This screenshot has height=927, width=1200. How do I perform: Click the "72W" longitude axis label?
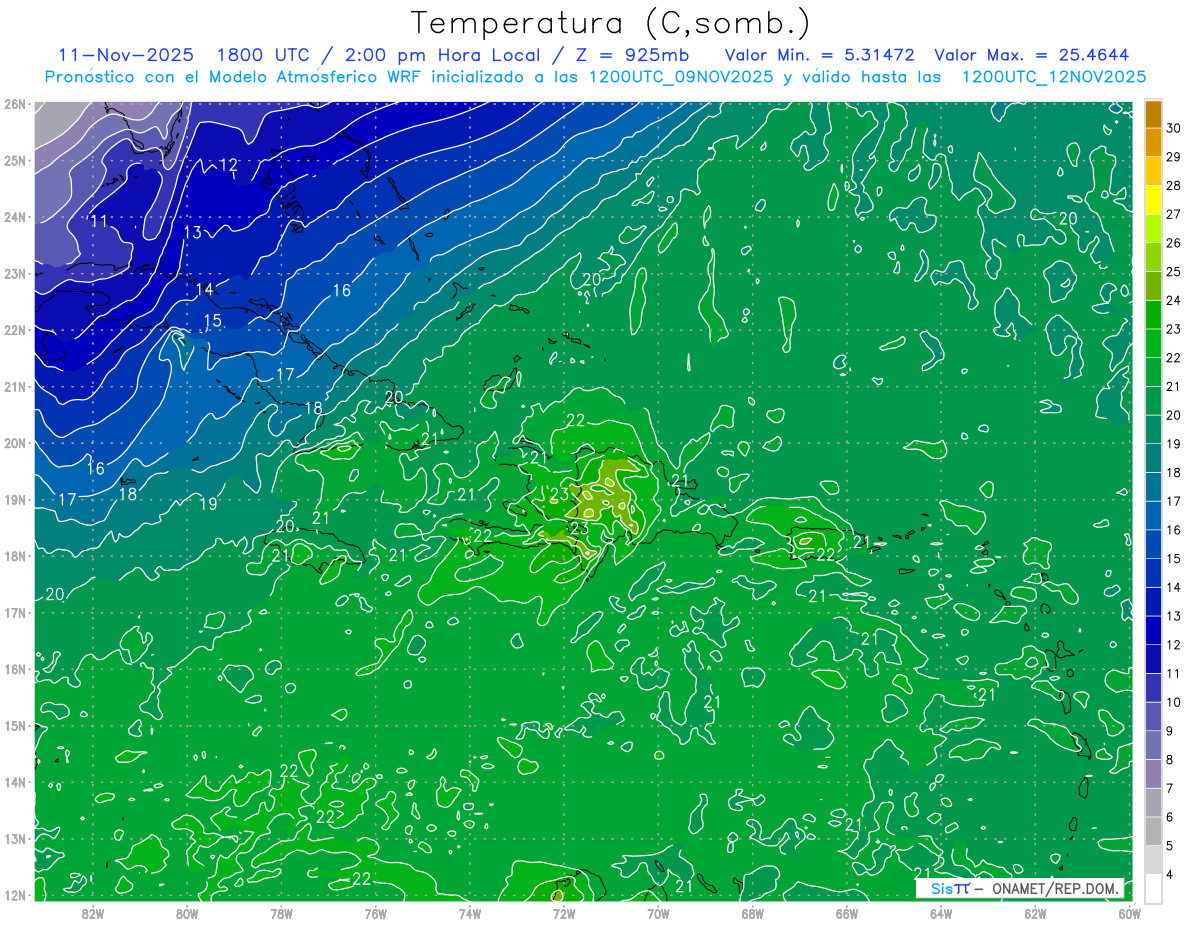click(563, 913)
